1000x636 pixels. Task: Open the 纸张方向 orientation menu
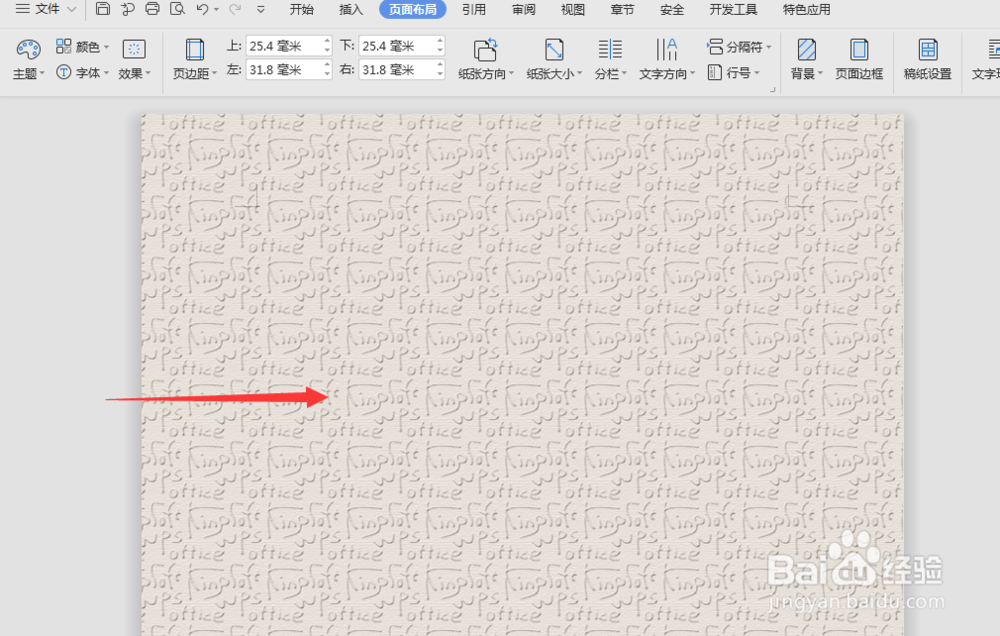[x=486, y=60]
